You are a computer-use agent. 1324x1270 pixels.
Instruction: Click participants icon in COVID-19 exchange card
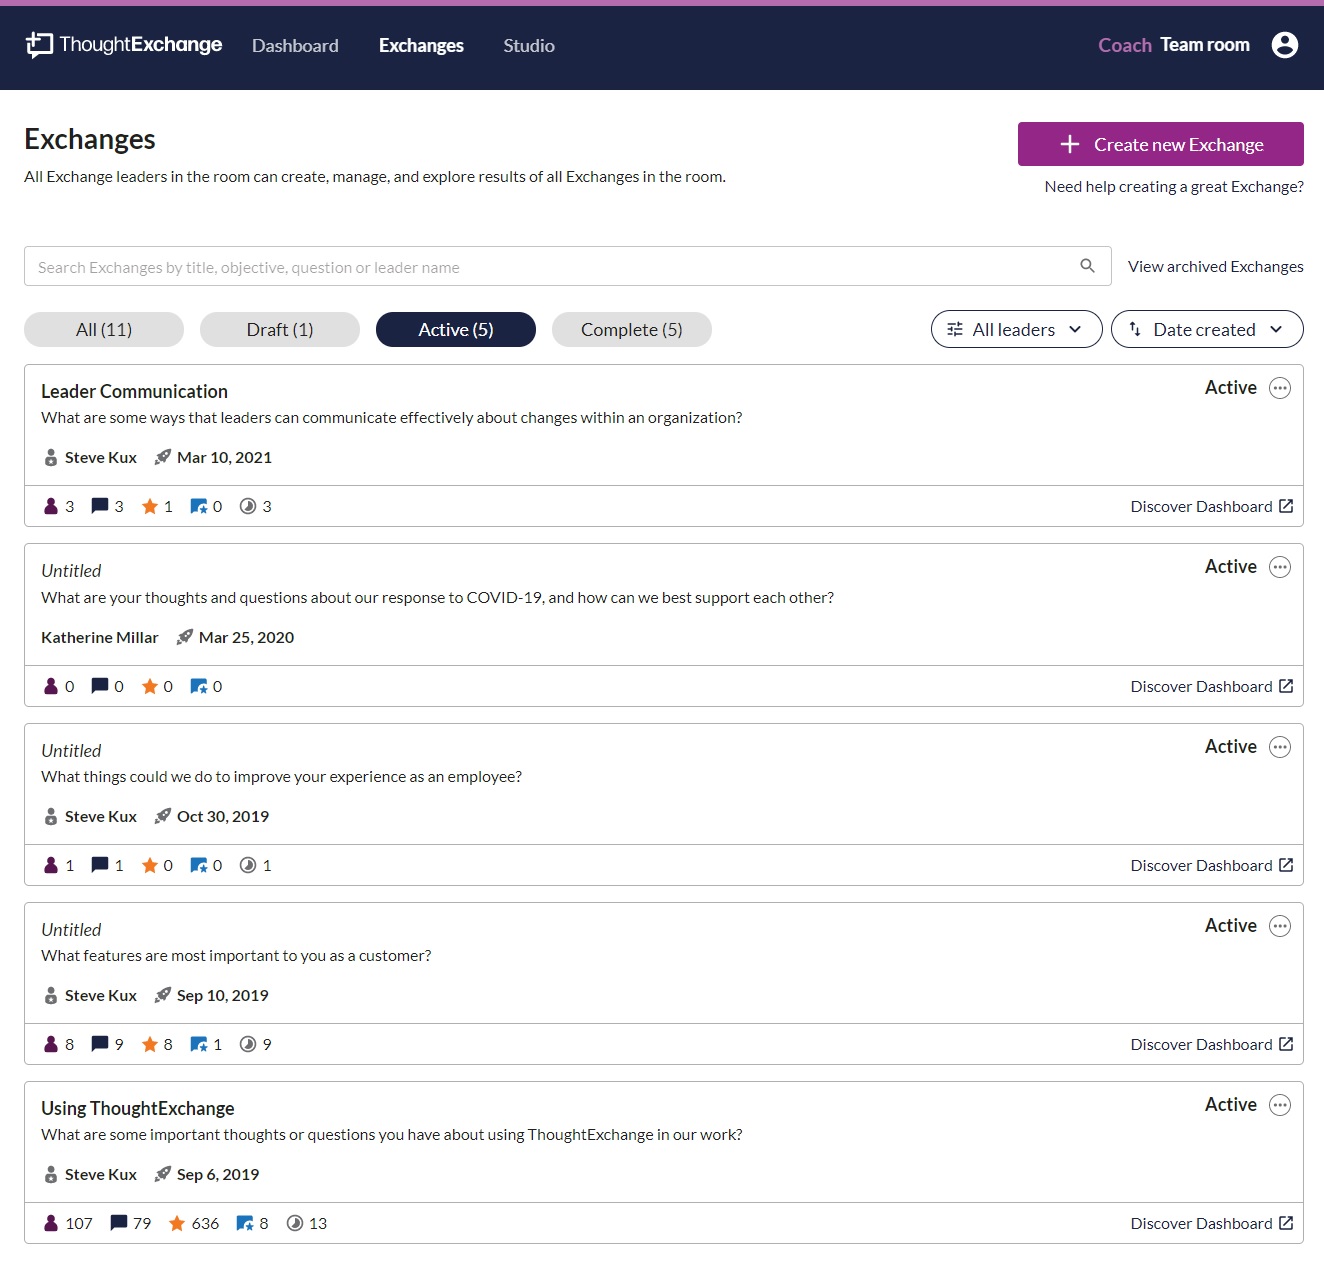pos(51,686)
